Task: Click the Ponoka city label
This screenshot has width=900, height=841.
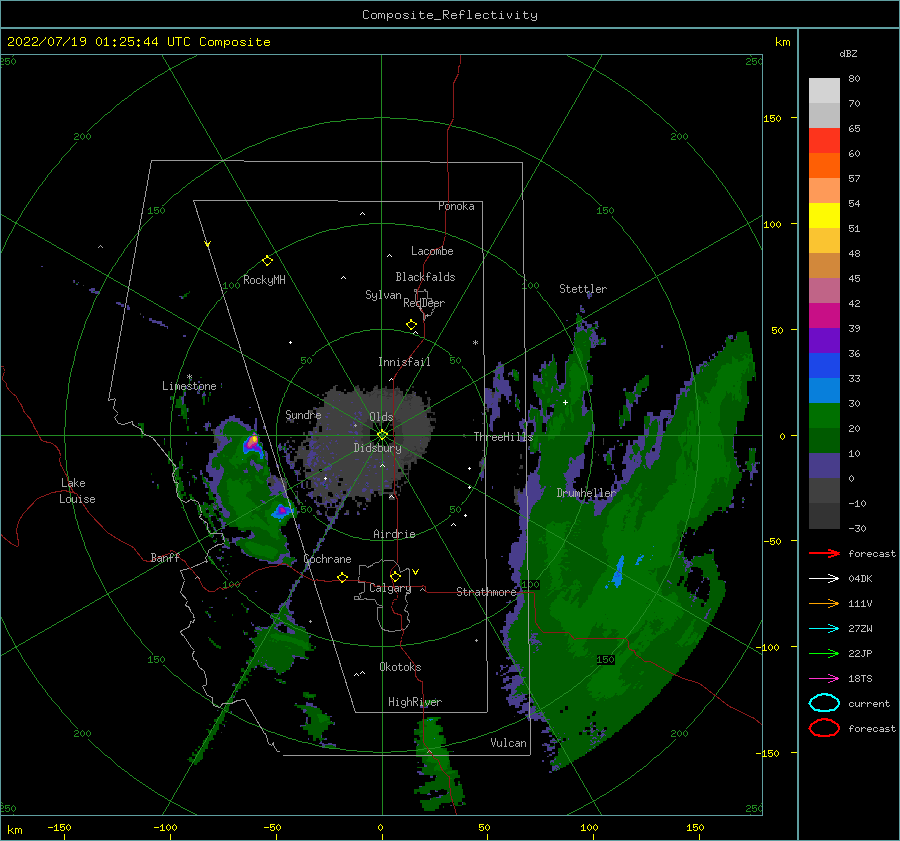Action: tap(456, 206)
